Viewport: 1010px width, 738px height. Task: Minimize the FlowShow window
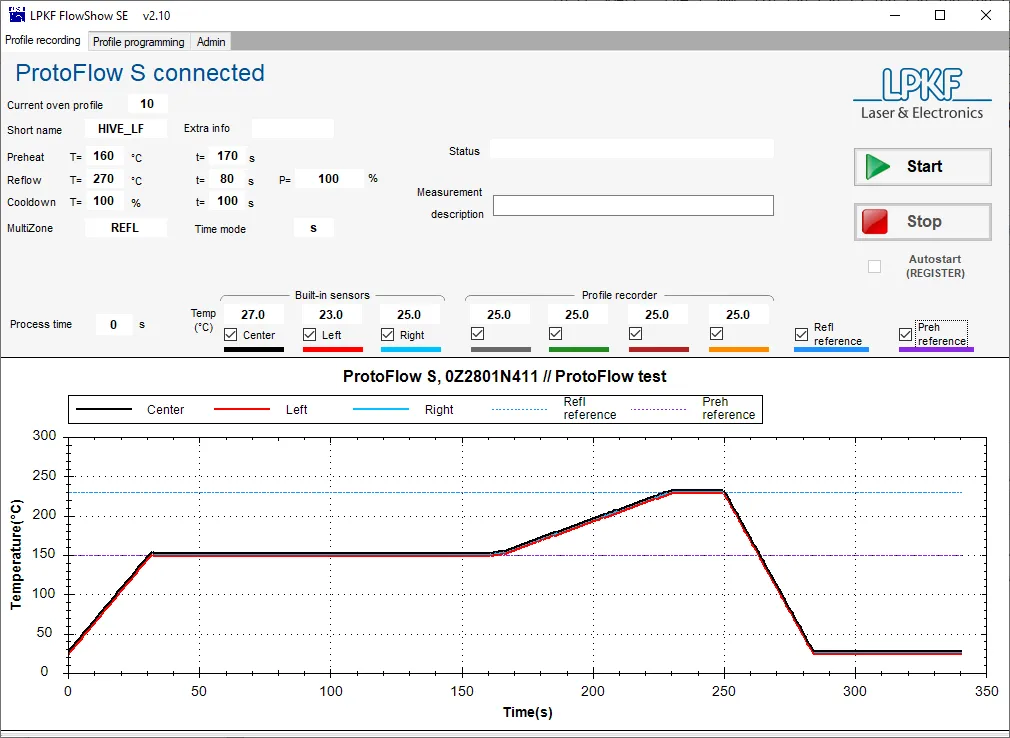(895, 15)
